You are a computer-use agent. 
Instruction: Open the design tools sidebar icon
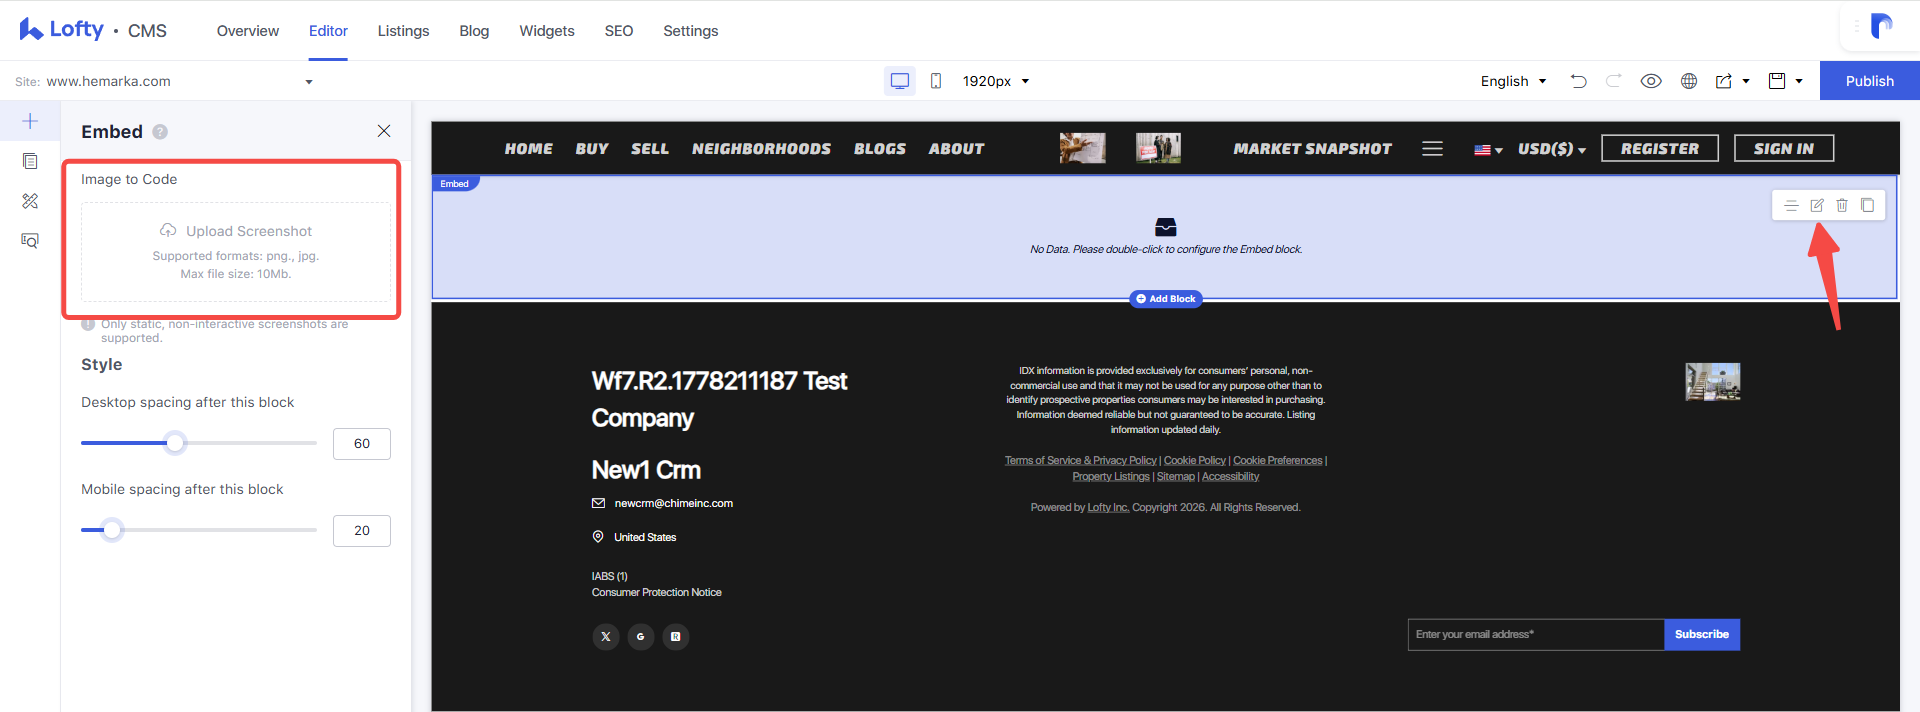(30, 201)
